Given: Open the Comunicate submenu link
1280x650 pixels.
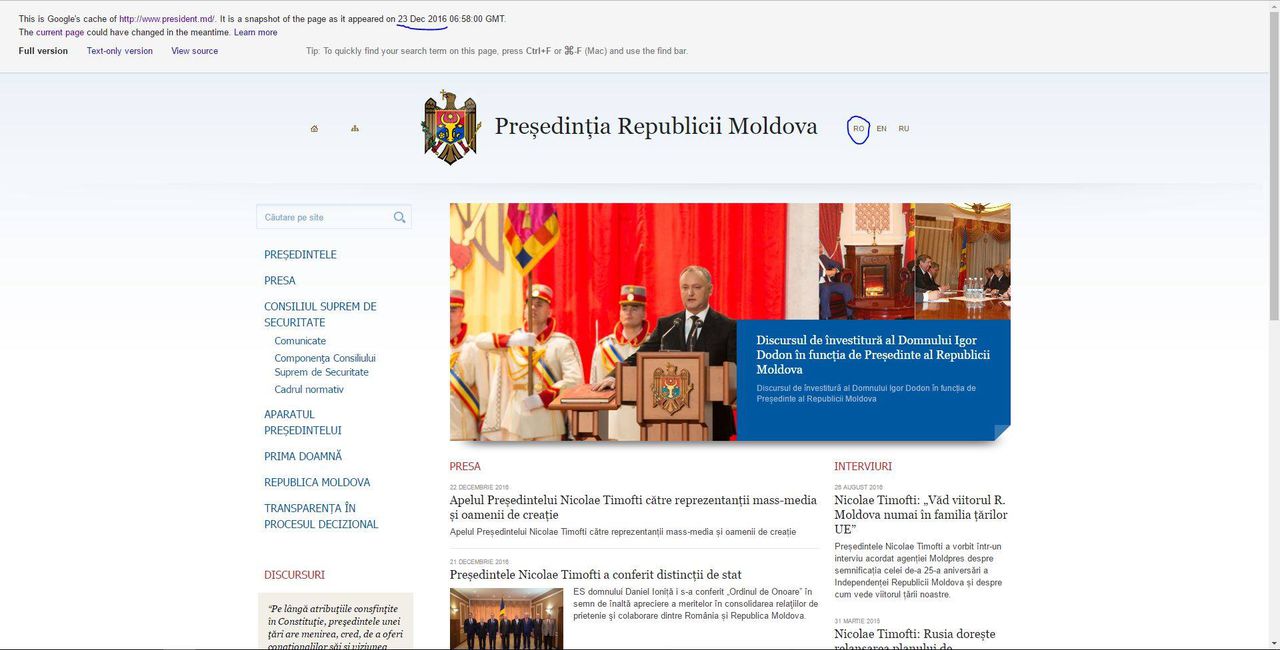Looking at the screenshot, I should click(x=300, y=341).
